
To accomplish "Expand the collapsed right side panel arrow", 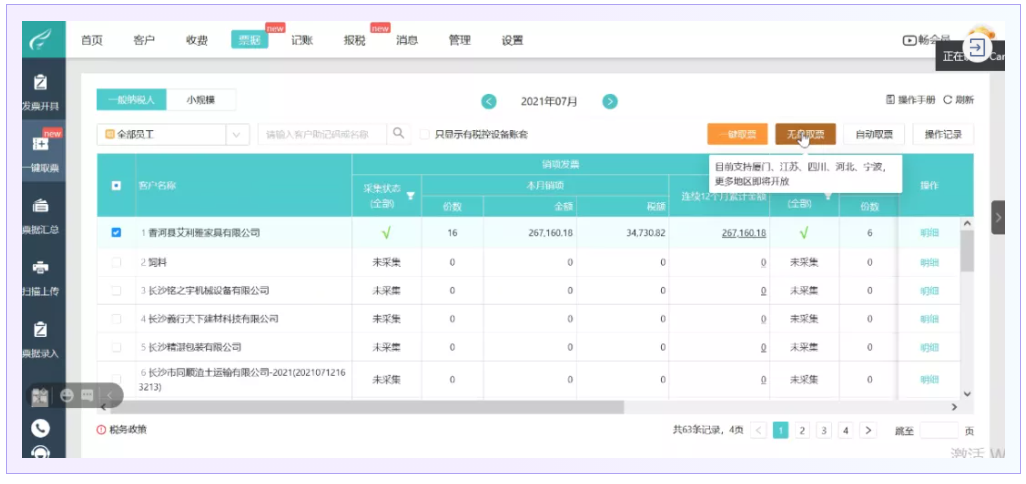I will pos(997,217).
